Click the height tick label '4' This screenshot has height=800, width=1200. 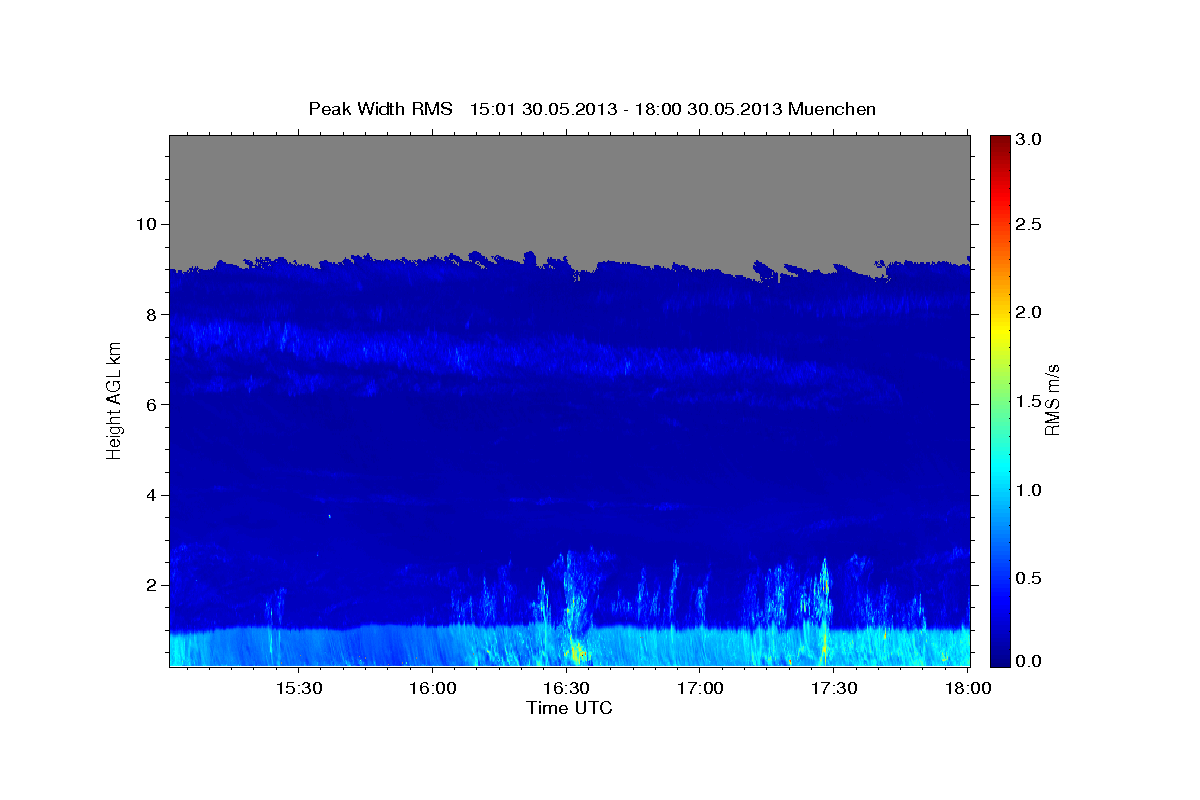click(x=153, y=495)
